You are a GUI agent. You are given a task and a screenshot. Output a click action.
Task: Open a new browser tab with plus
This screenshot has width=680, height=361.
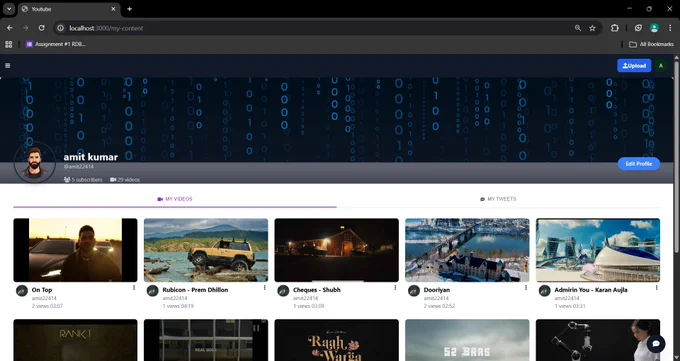(129, 9)
